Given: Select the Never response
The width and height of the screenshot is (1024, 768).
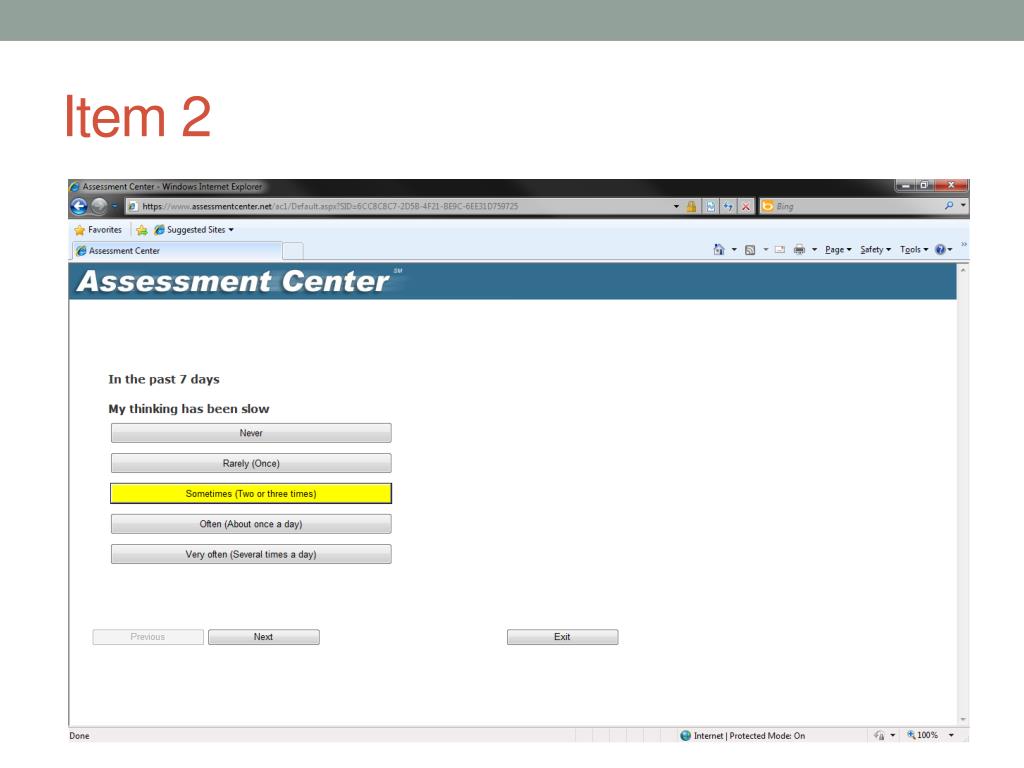Looking at the screenshot, I should (251, 433).
